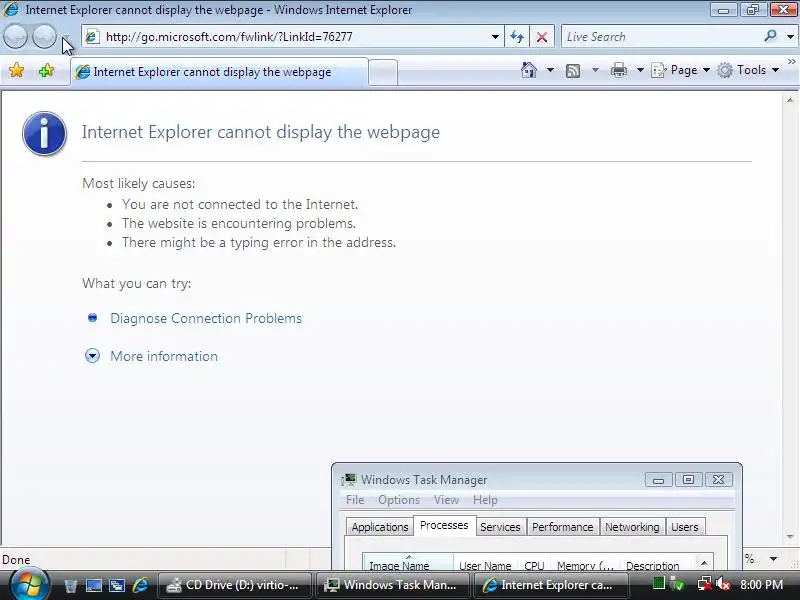Open File menu in Task Manager
This screenshot has width=800, height=600.
coord(355,500)
